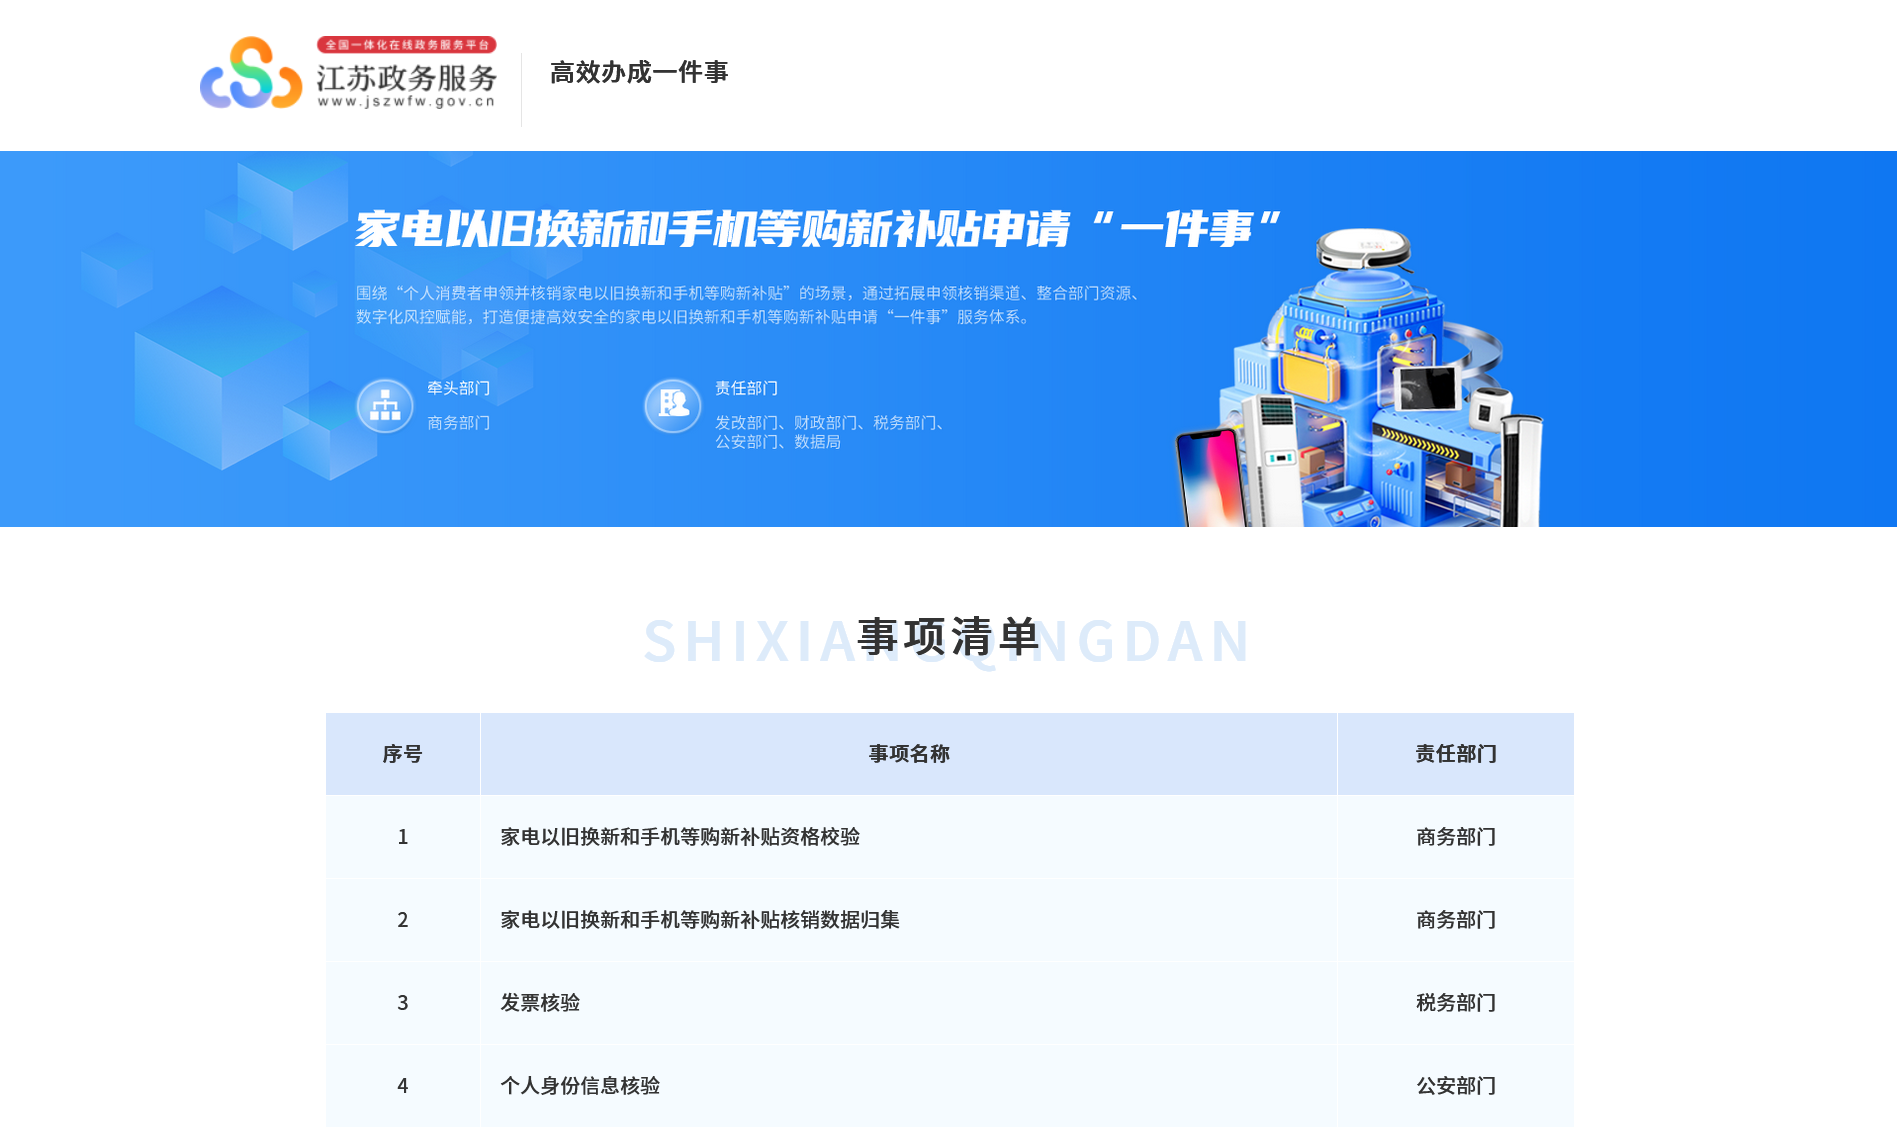Click the 责任部门 person icon
1897x1146 pixels.
click(672, 406)
